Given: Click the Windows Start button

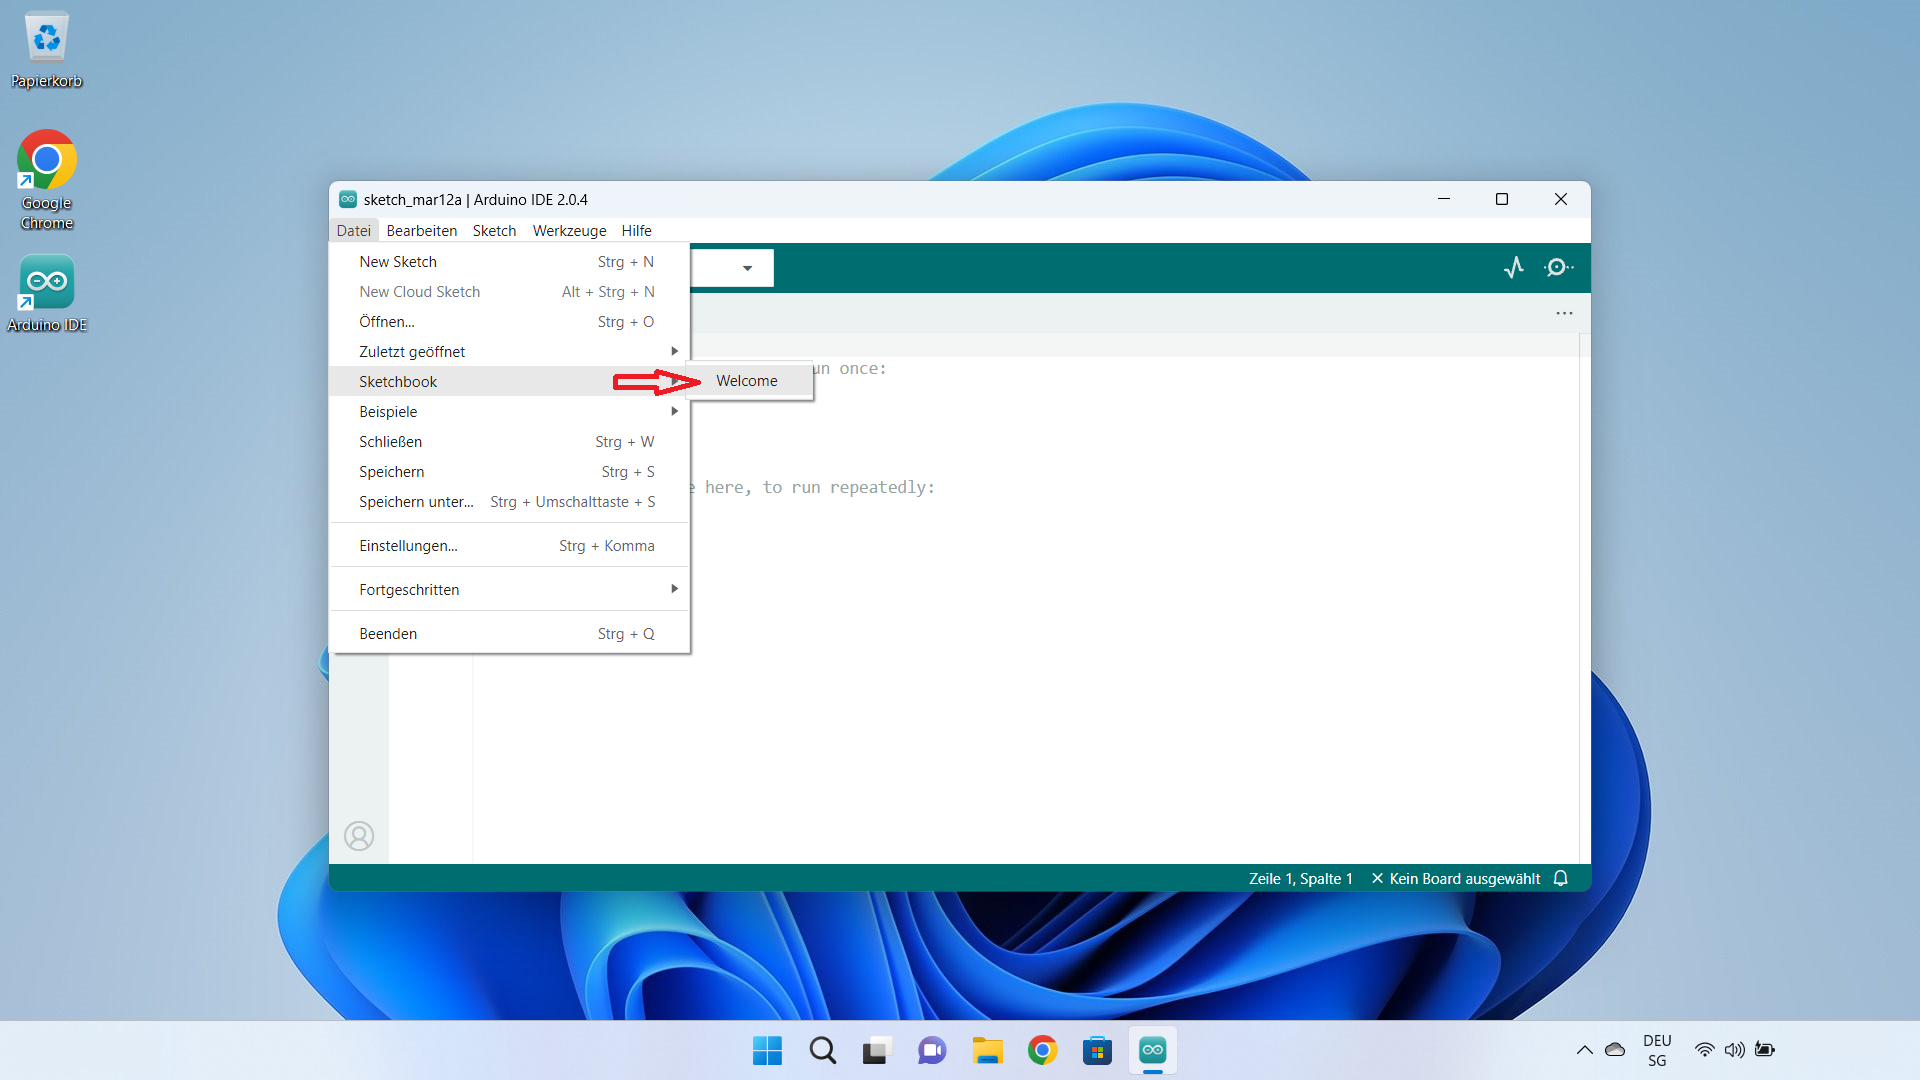Looking at the screenshot, I should point(767,1050).
